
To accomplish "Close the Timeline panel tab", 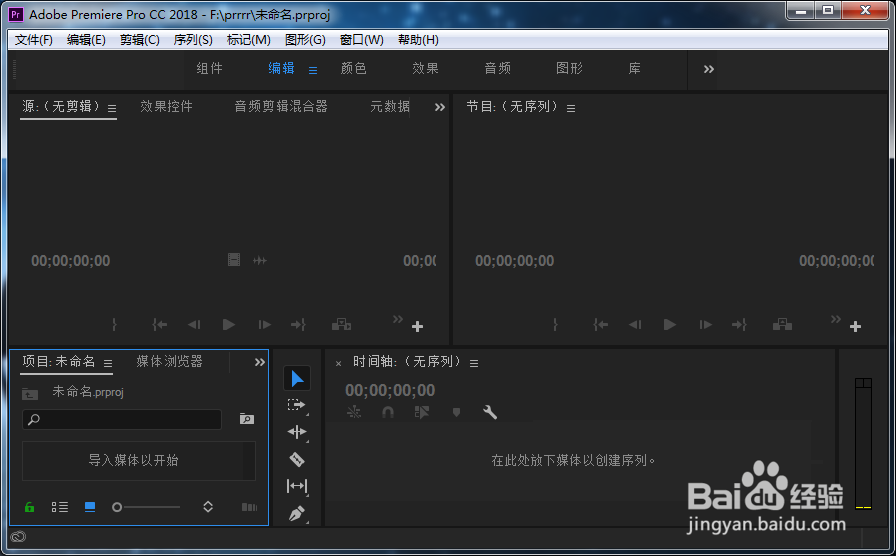I will tap(338, 363).
